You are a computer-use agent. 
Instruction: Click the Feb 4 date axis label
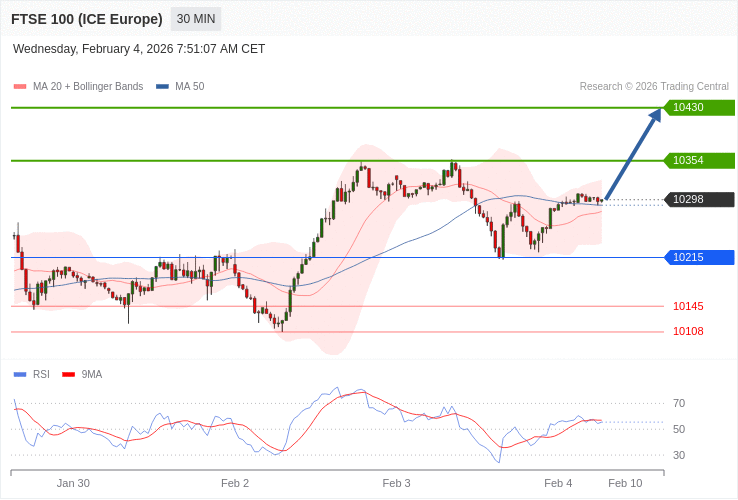(x=558, y=484)
